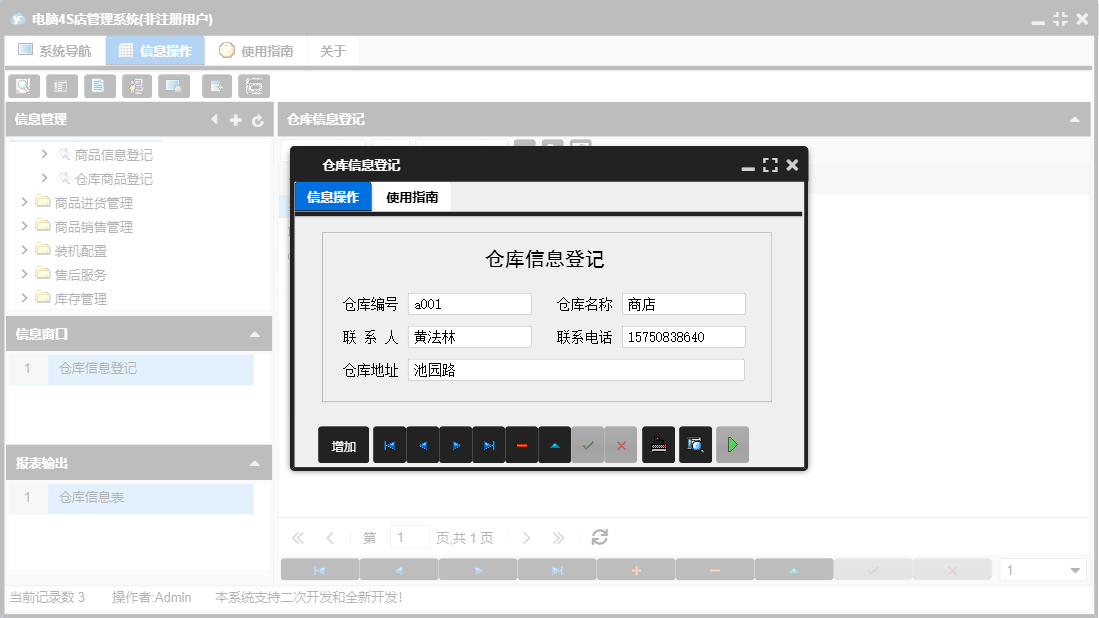Image resolution: width=1099 pixels, height=618 pixels.
Task: Select the record search magnifier tool
Action: tap(23, 86)
